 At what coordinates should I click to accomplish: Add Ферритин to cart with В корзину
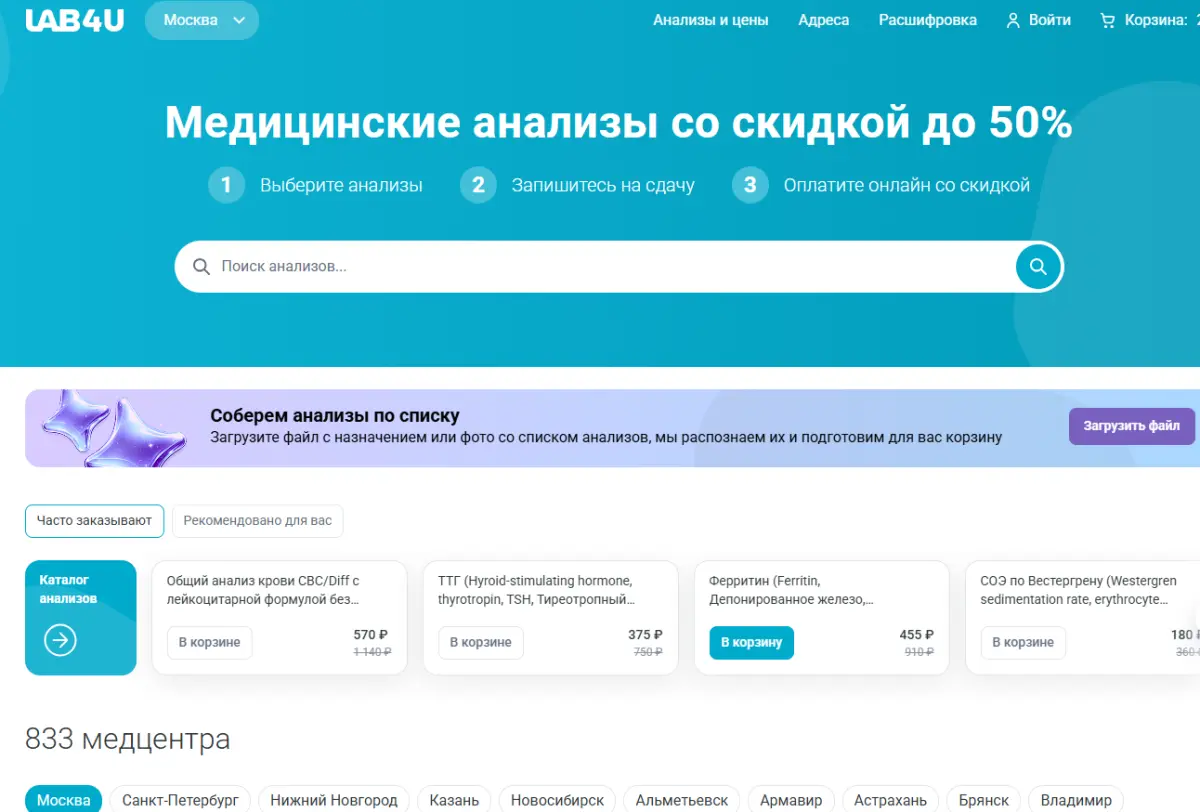(751, 643)
